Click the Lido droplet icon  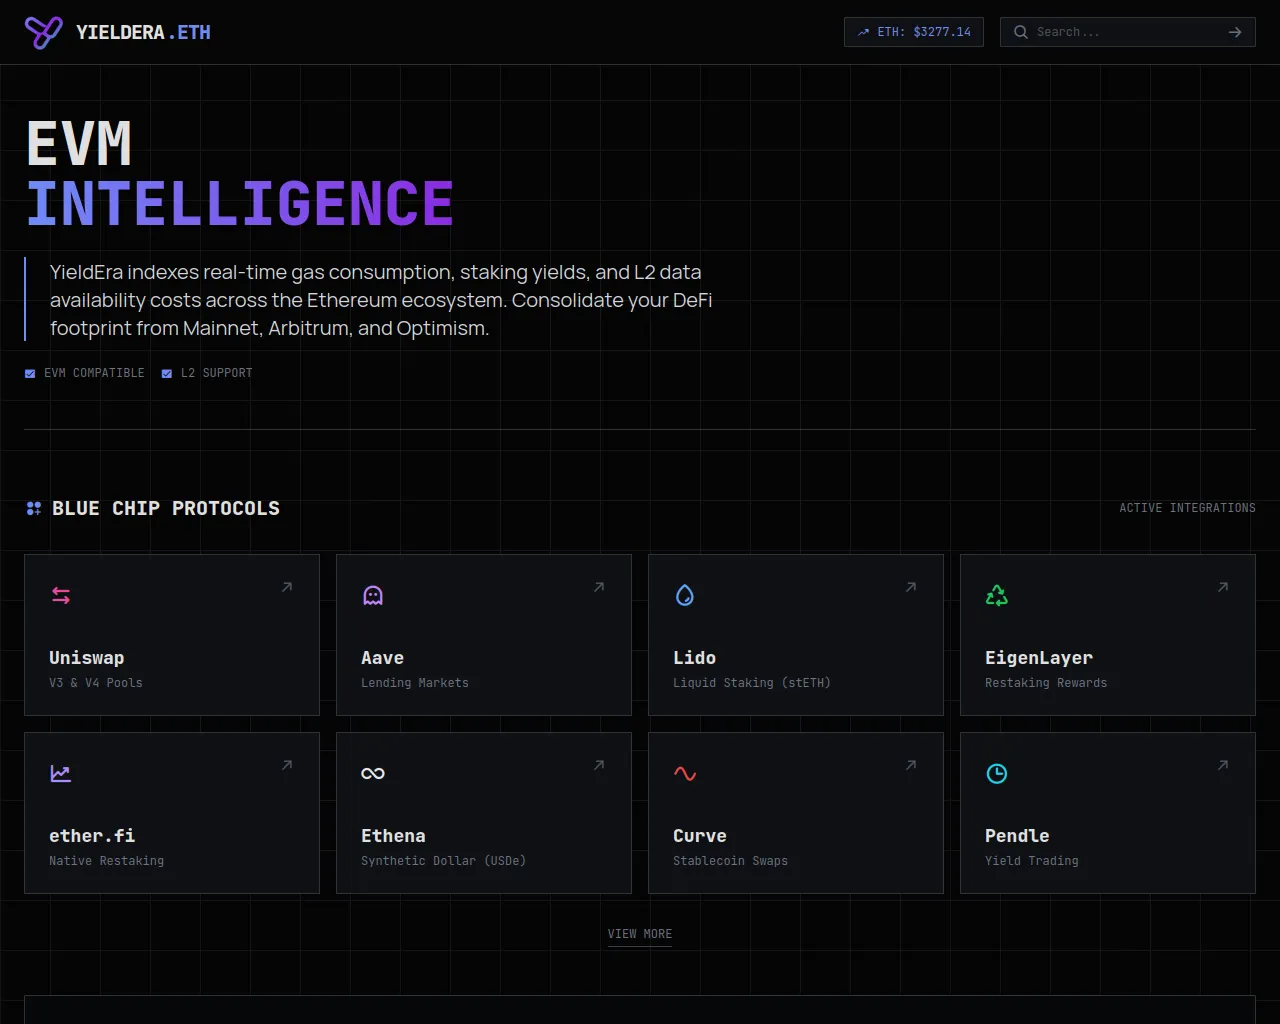pos(685,595)
